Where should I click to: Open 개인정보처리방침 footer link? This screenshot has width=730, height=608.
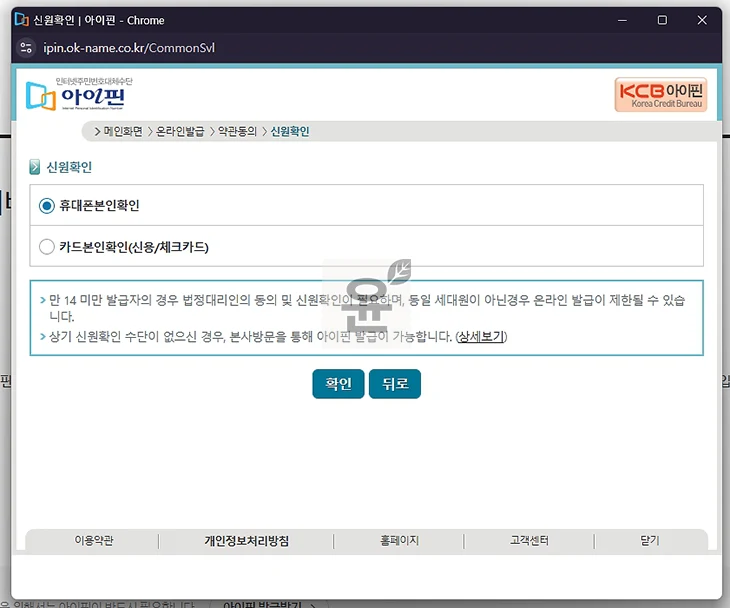tap(246, 540)
